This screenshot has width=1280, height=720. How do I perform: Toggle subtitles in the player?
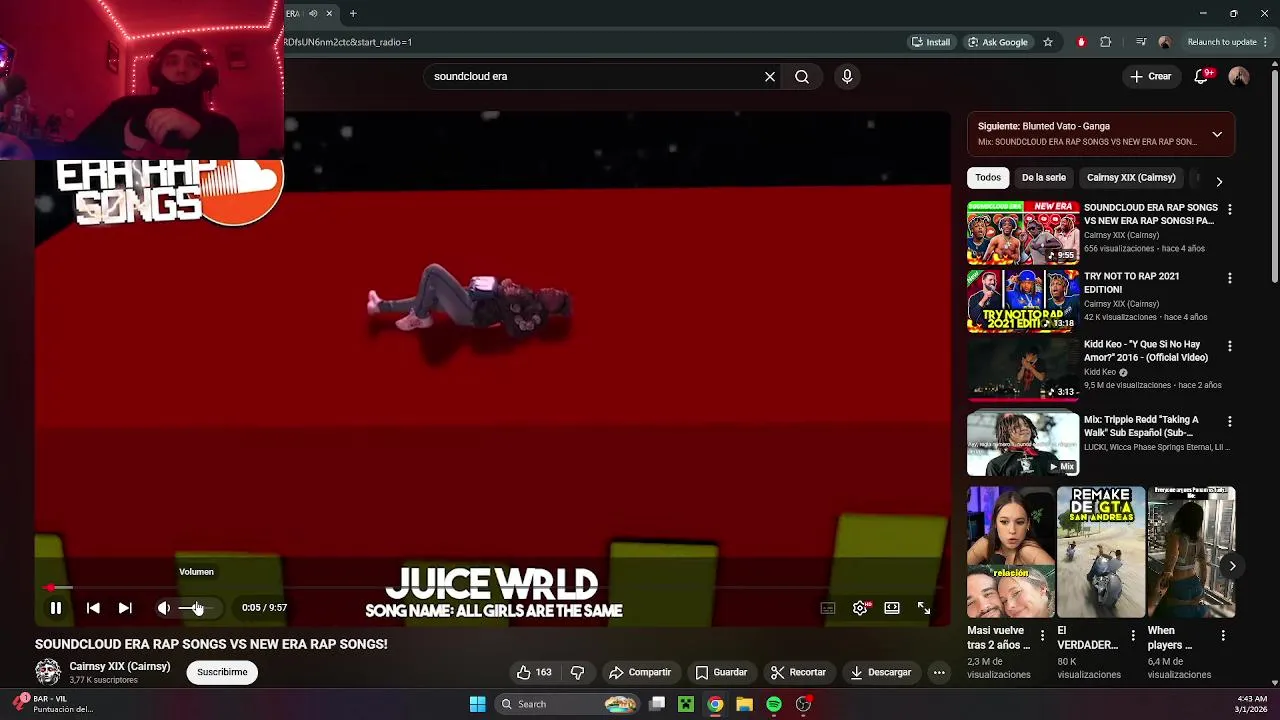[828, 608]
